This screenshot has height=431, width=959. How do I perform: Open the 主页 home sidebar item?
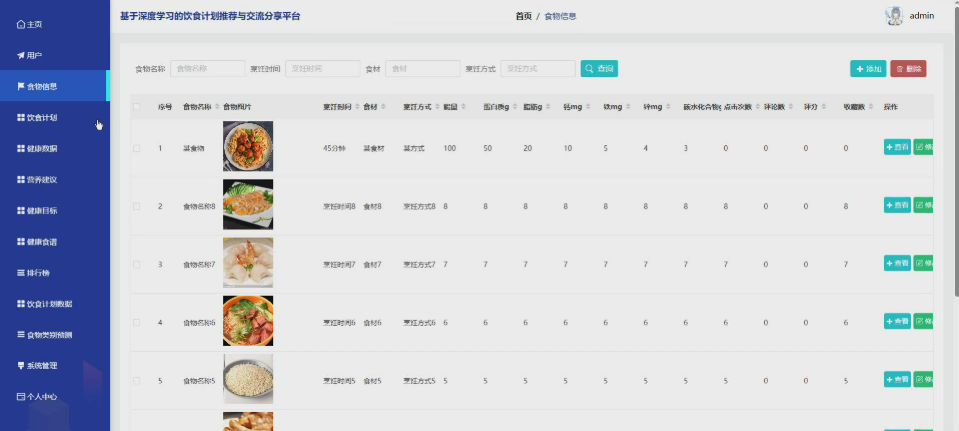coord(55,24)
